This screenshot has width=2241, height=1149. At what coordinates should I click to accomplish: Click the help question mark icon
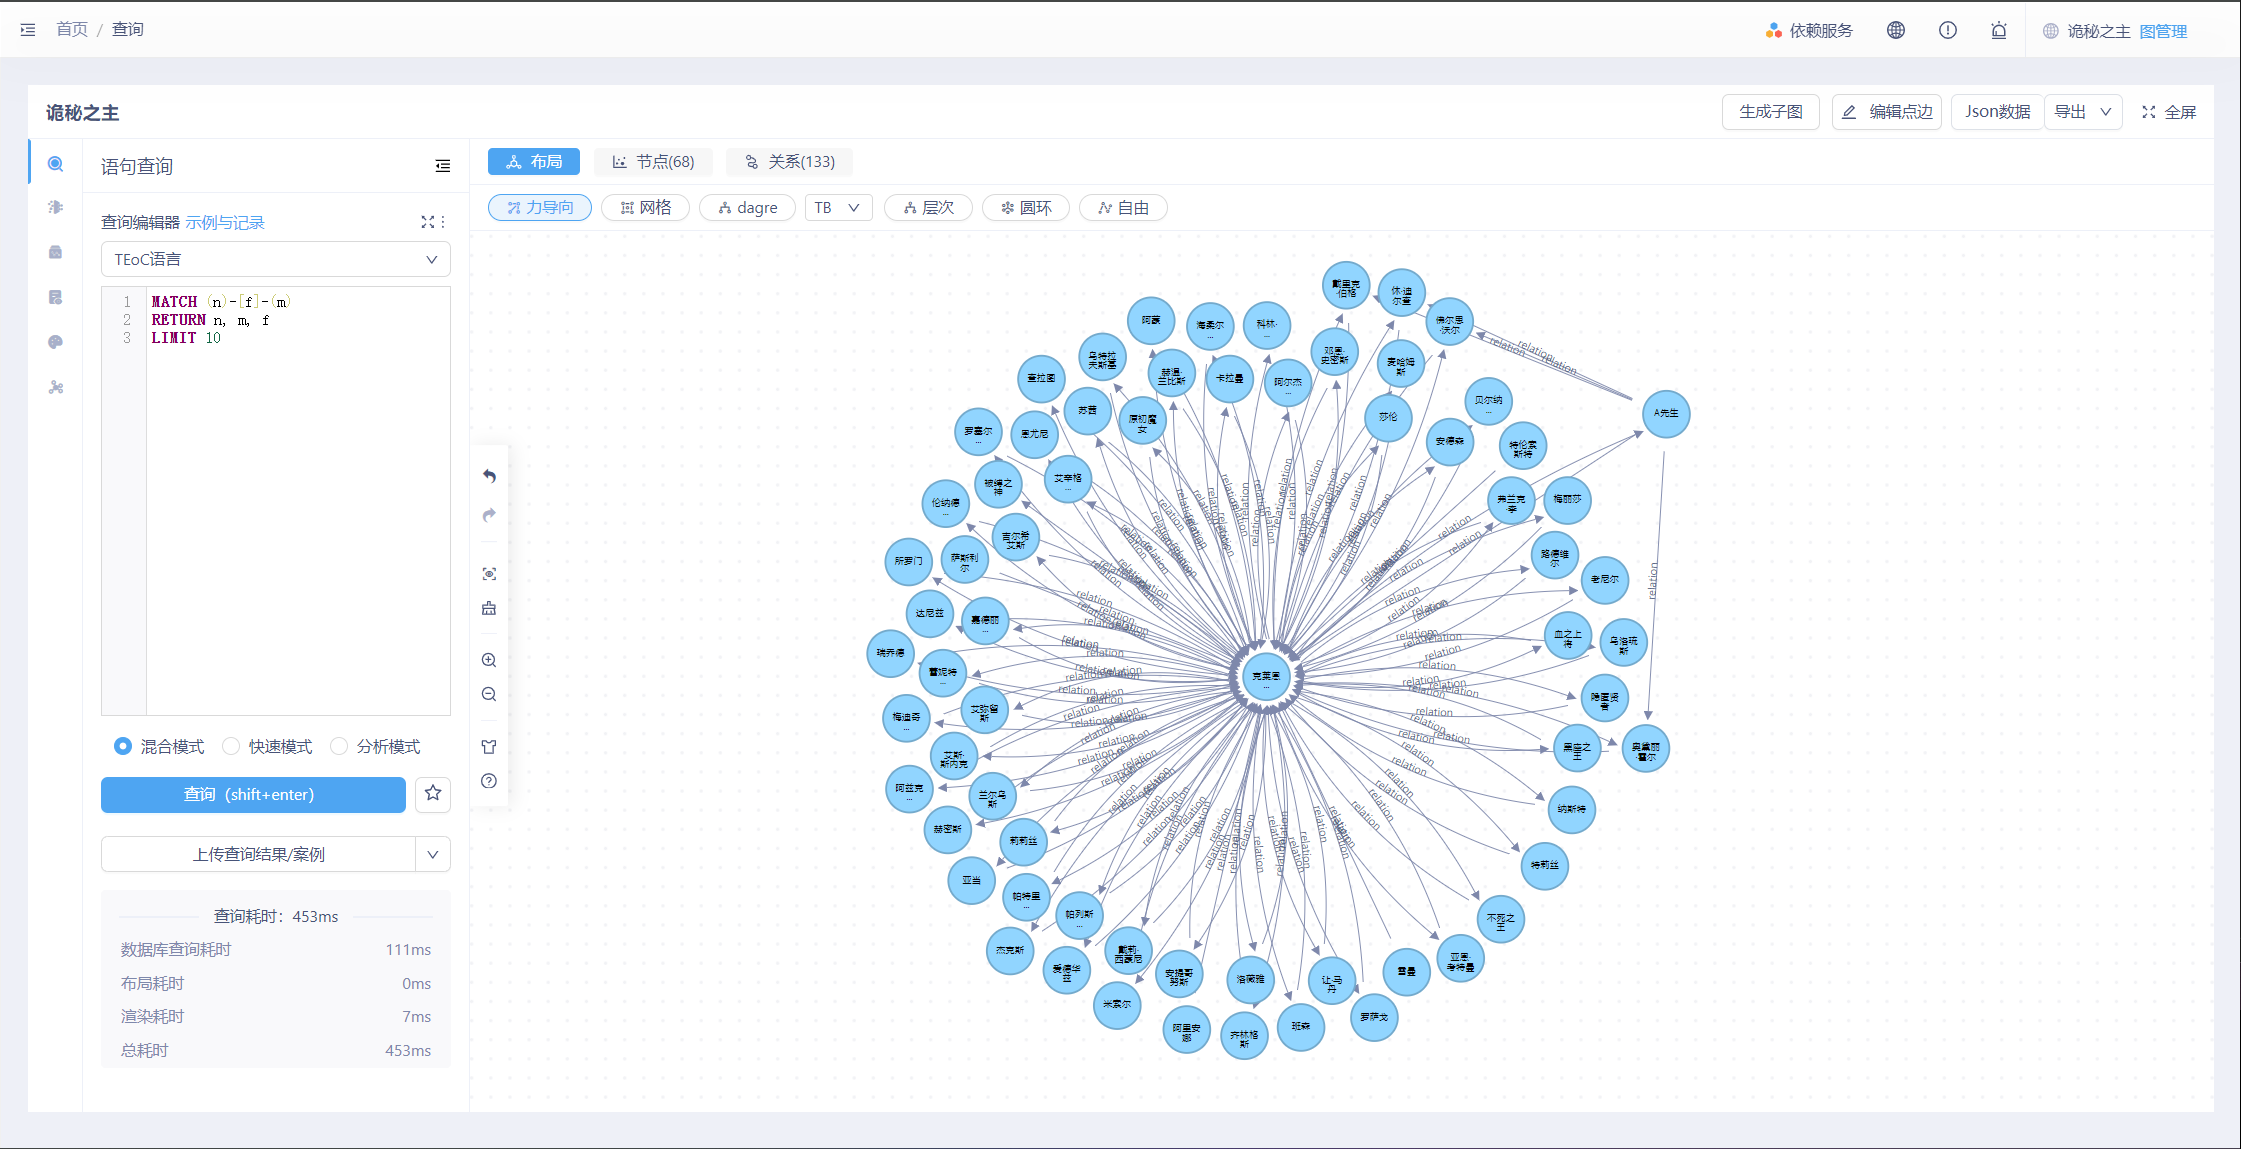pyautogui.click(x=489, y=781)
